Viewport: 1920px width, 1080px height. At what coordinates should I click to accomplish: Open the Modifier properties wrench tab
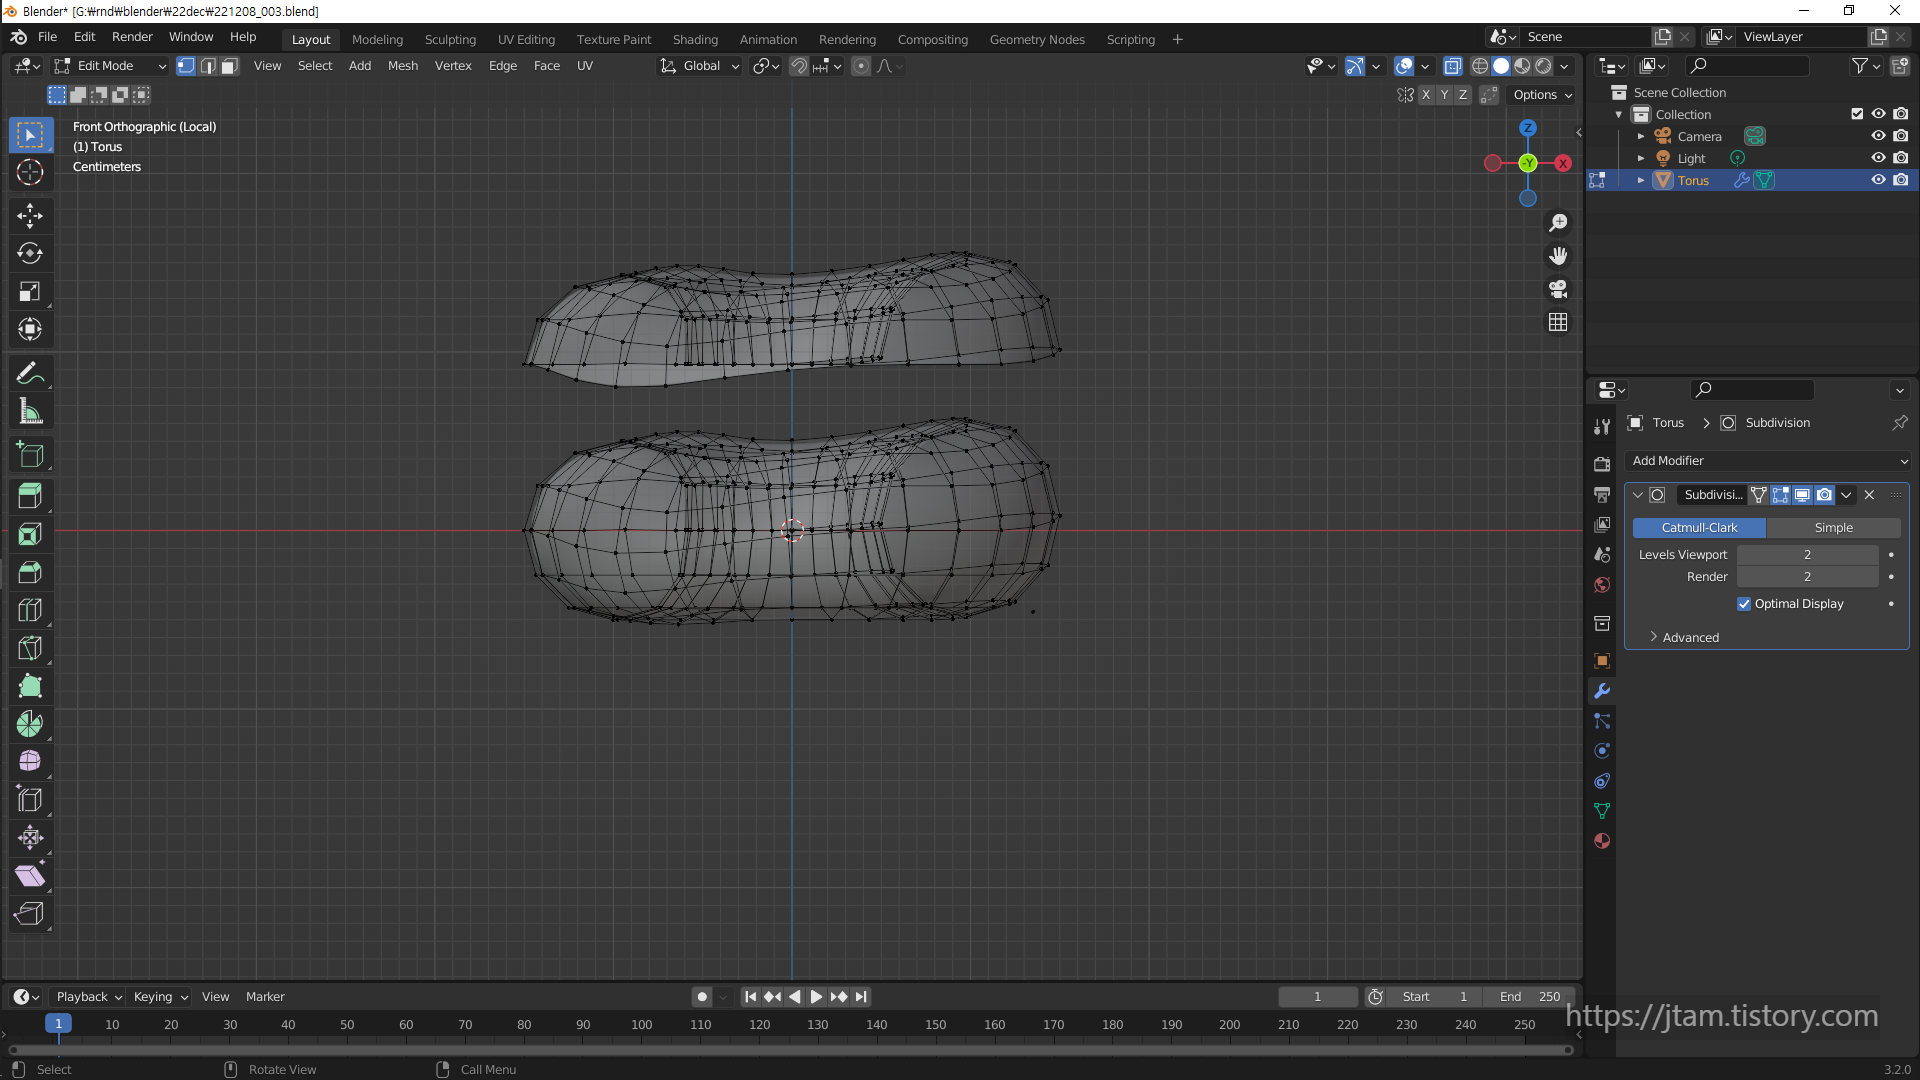point(1602,691)
